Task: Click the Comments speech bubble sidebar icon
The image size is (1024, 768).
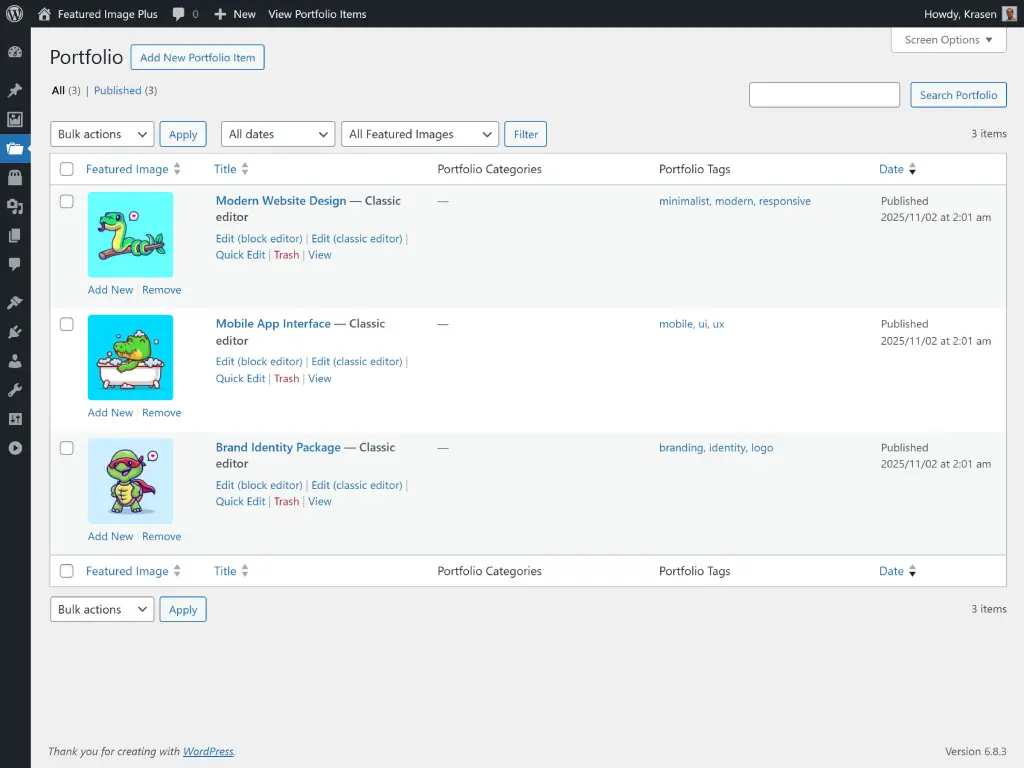Action: pyautogui.click(x=15, y=266)
